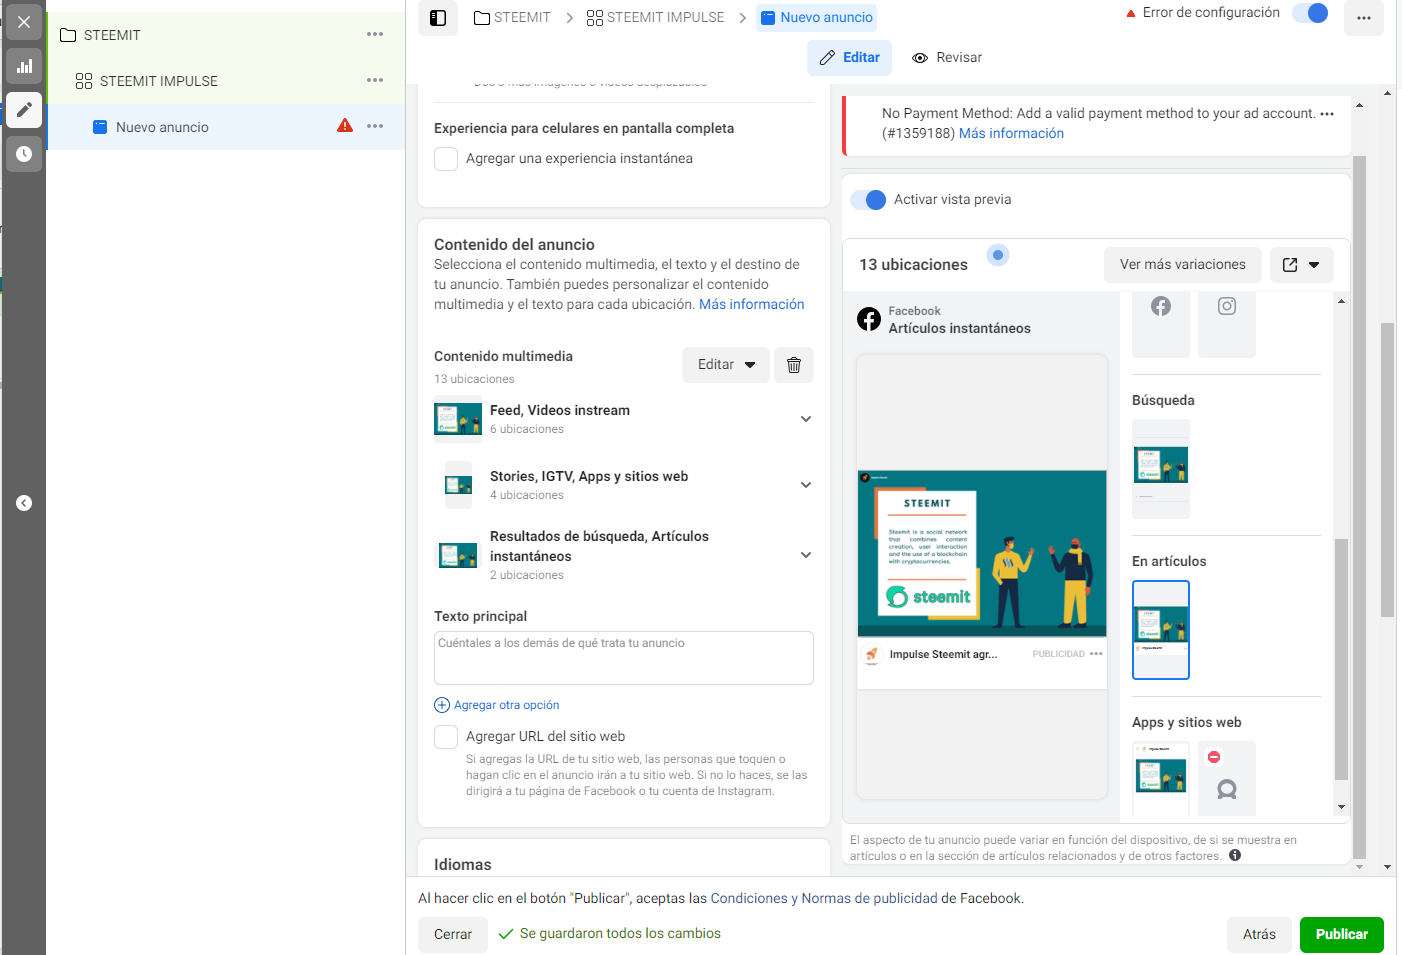The height and width of the screenshot is (955, 1402).
Task: Open the share preview external link dropdown
Action: point(1302,265)
